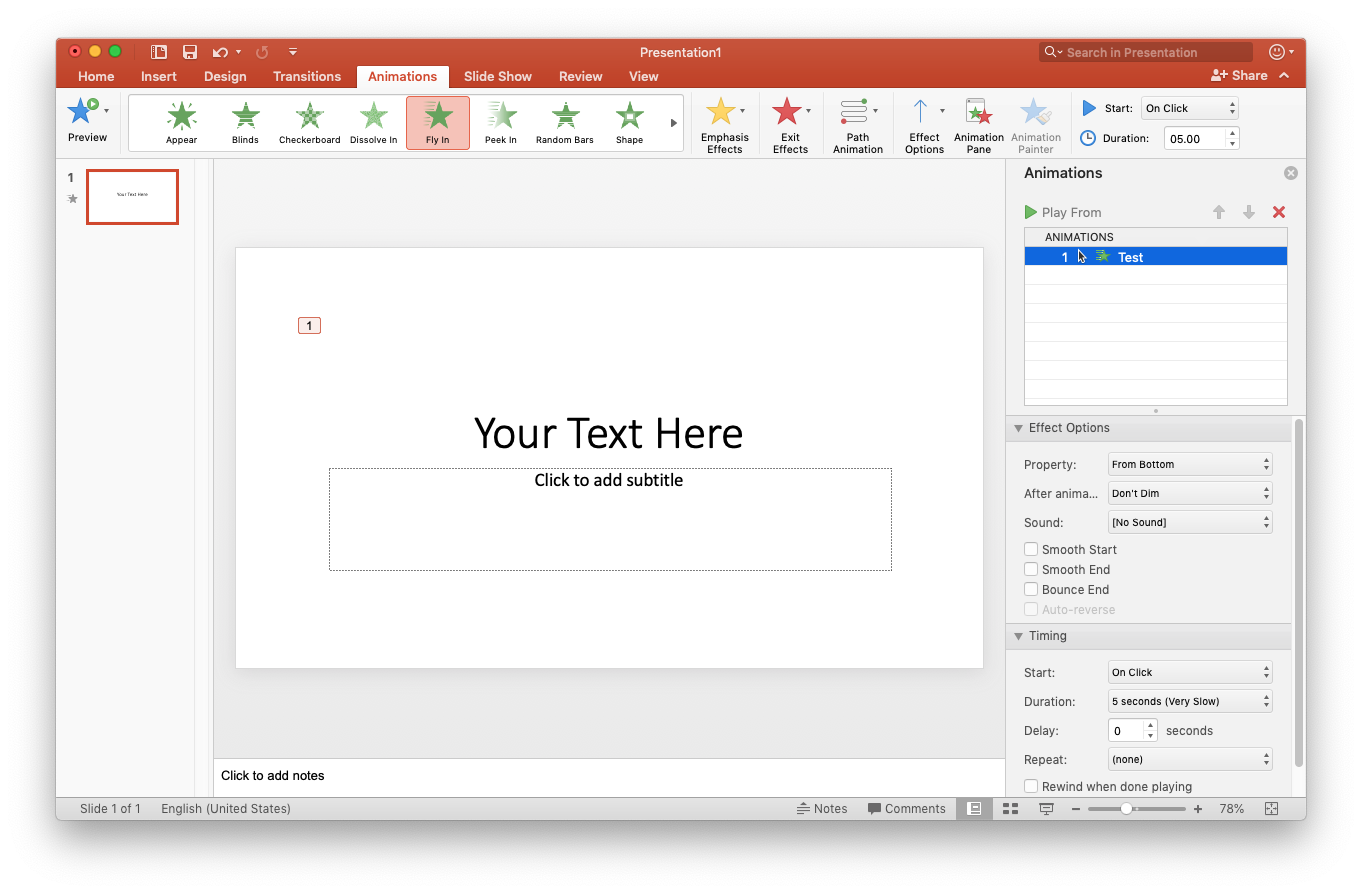This screenshot has height=894, width=1362.
Task: Open the Repeat dropdown
Action: click(x=1190, y=759)
